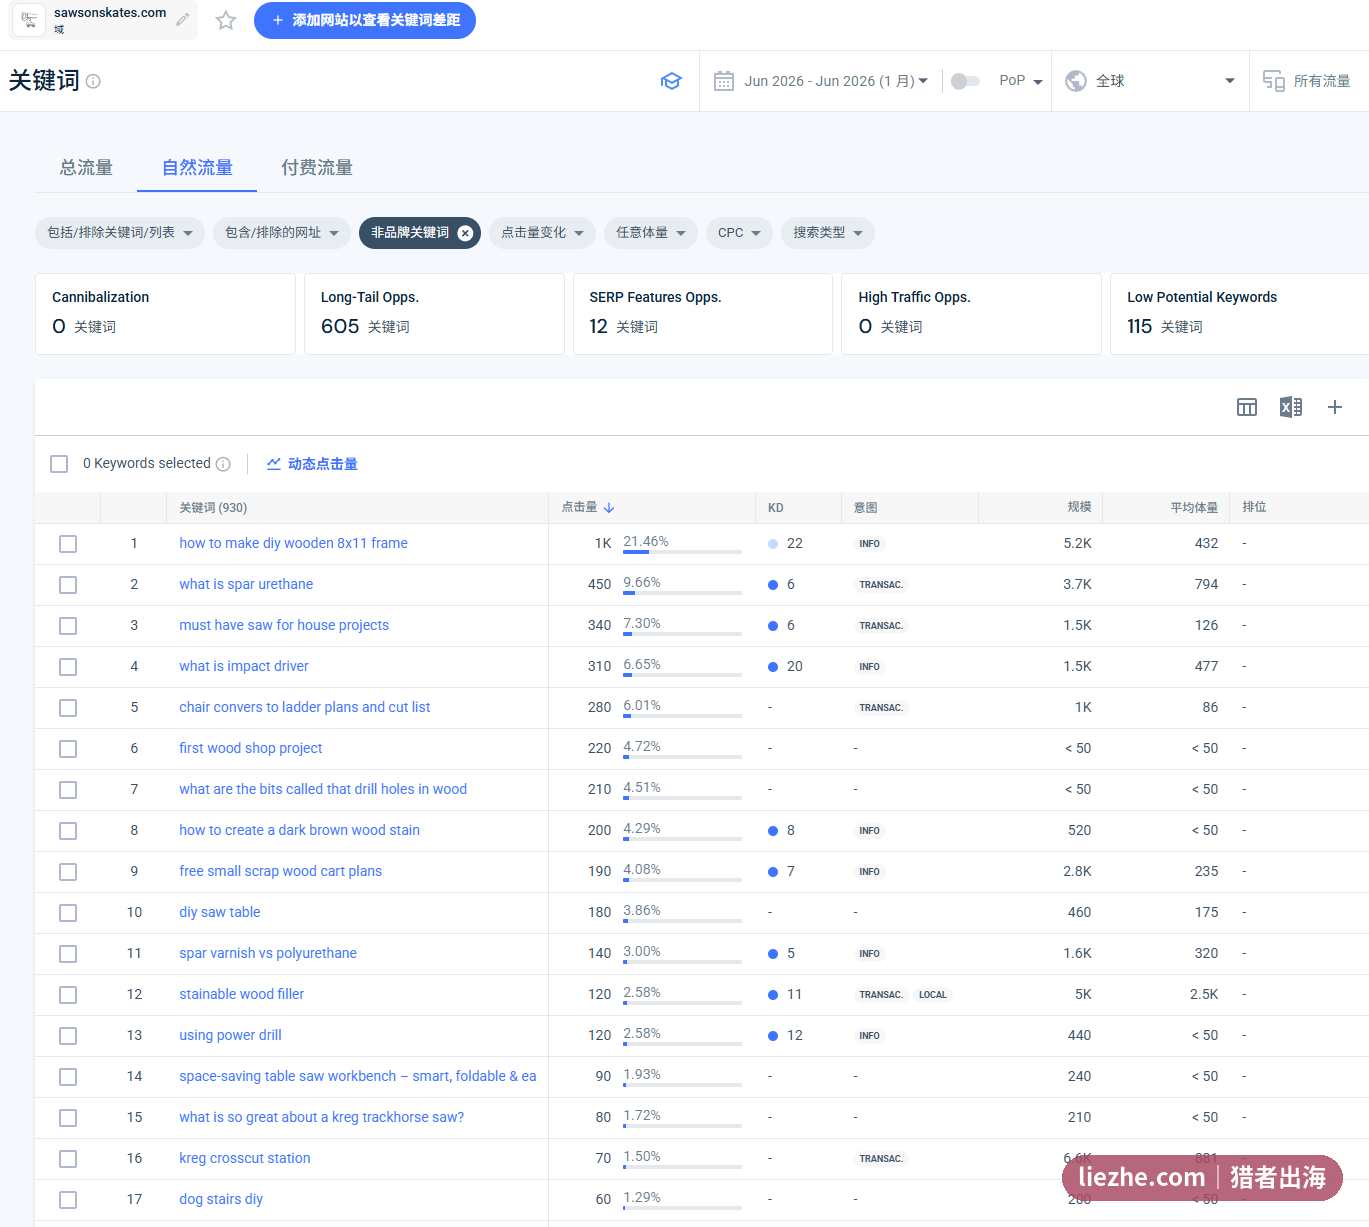Click the info icon next to 关键词 title
Image resolution: width=1369 pixels, height=1227 pixels.
[93, 82]
